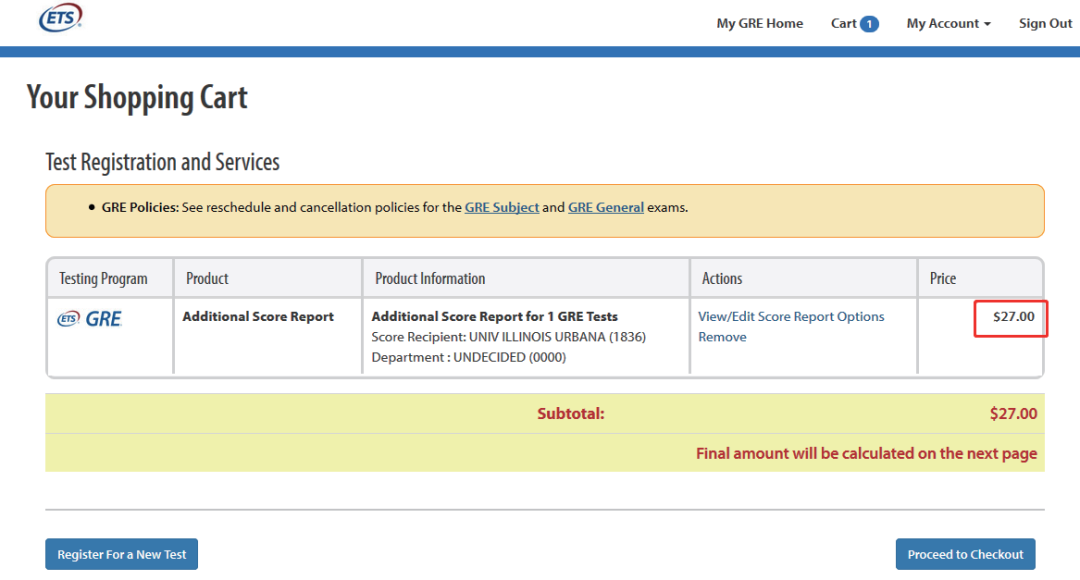The height and width of the screenshot is (580, 1080).
Task: Click the cart item count badge
Action: coord(870,24)
